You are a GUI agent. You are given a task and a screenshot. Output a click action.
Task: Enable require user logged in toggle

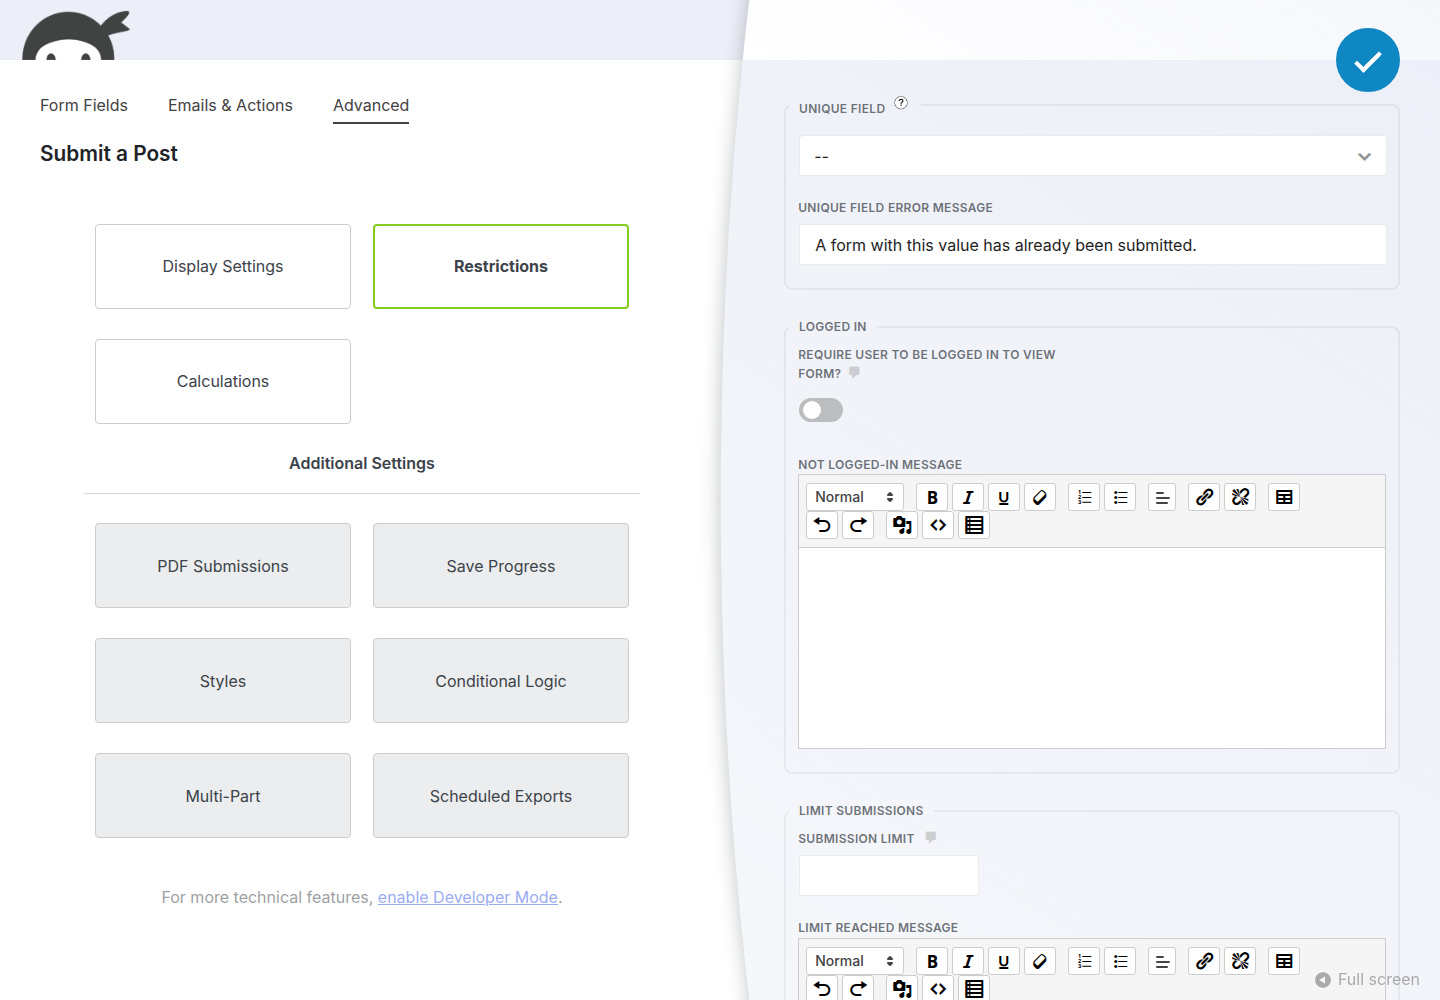(x=821, y=410)
